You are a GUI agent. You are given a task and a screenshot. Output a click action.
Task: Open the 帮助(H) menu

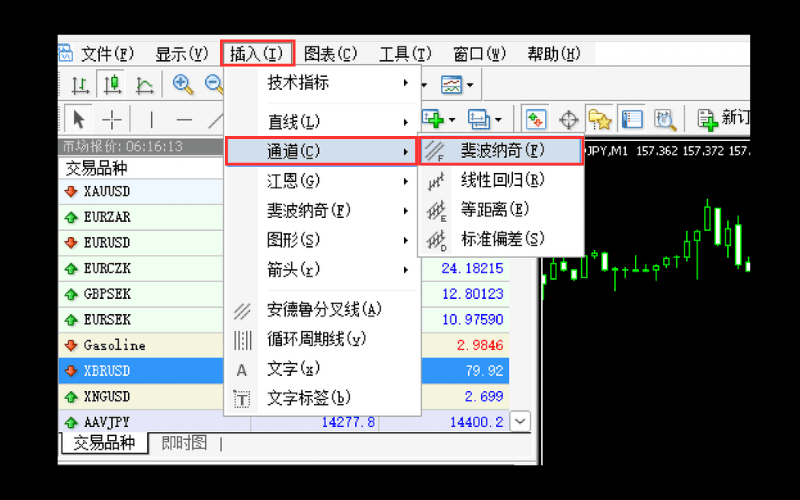coord(554,54)
